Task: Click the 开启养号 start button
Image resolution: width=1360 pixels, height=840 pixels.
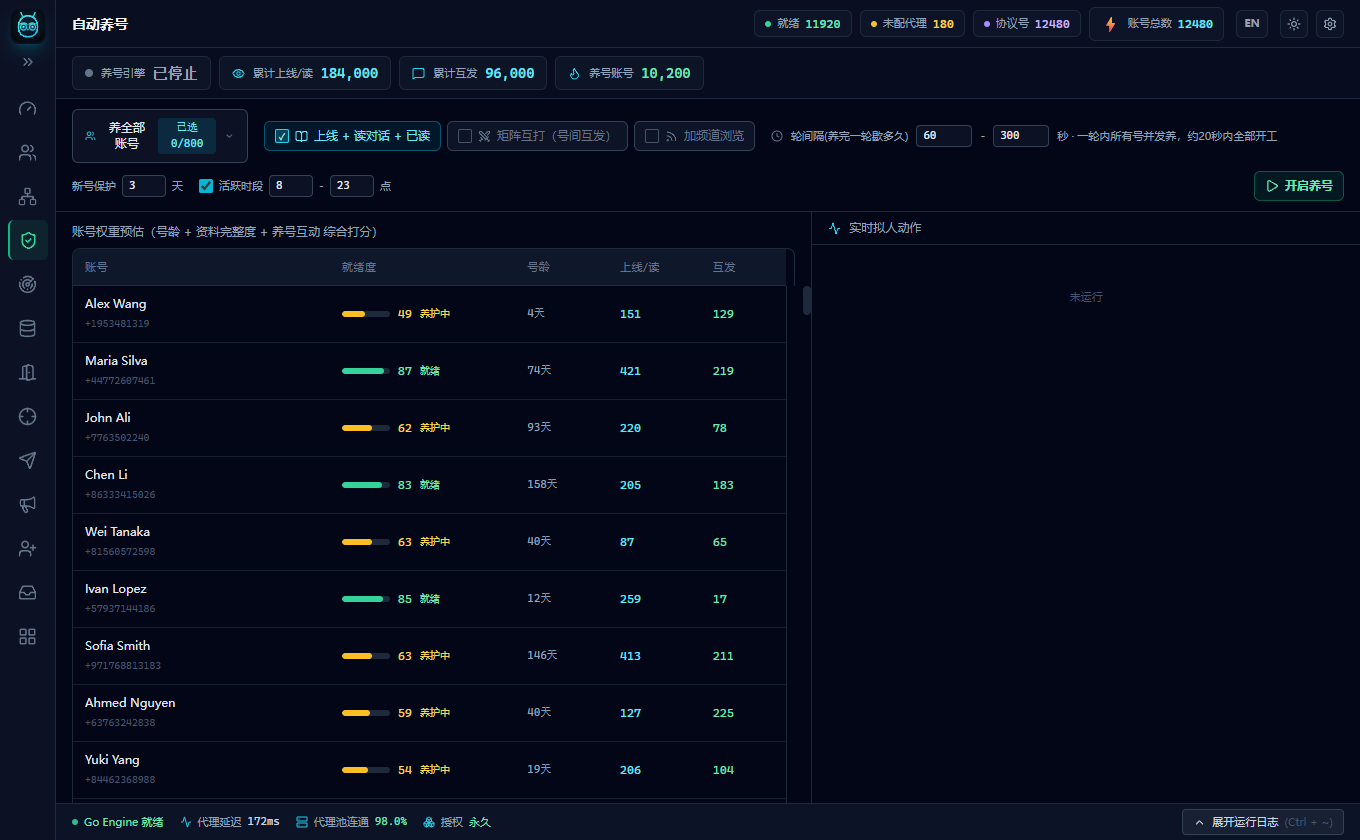Action: 1299,186
